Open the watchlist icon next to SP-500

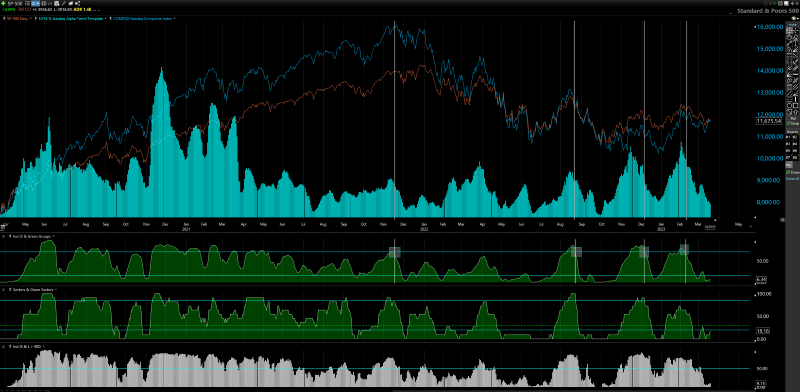(28, 4)
